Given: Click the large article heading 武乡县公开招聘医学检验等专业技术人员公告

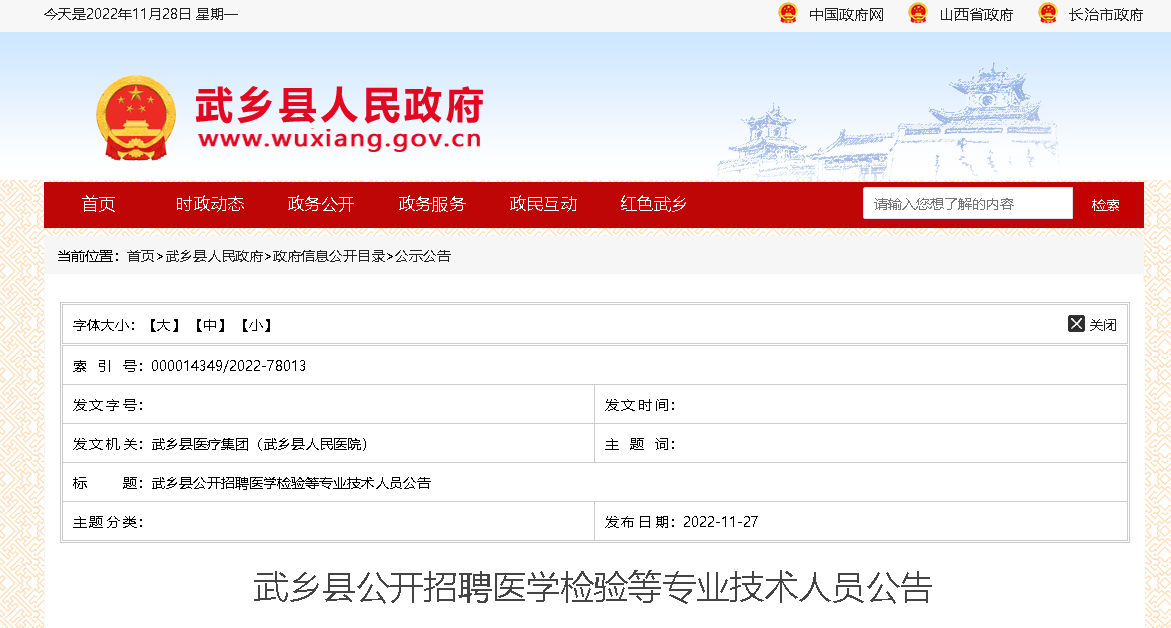Looking at the screenshot, I should 593,587.
